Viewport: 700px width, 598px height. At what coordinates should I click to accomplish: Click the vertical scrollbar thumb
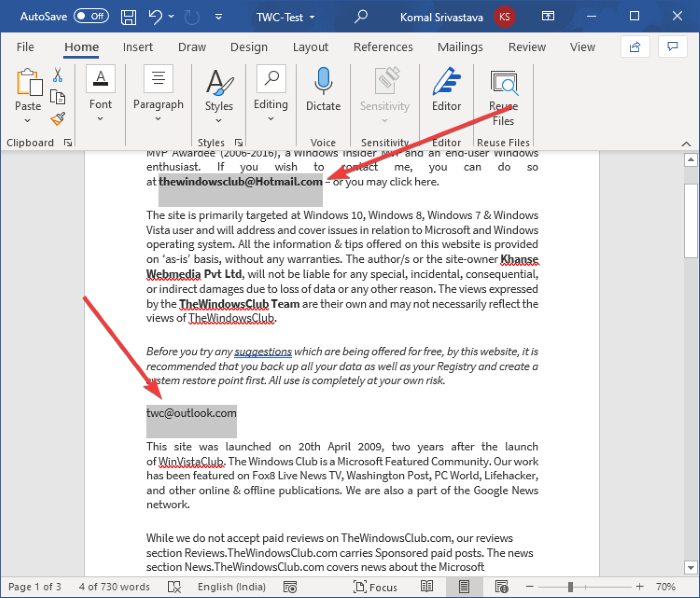pyautogui.click(x=691, y=220)
